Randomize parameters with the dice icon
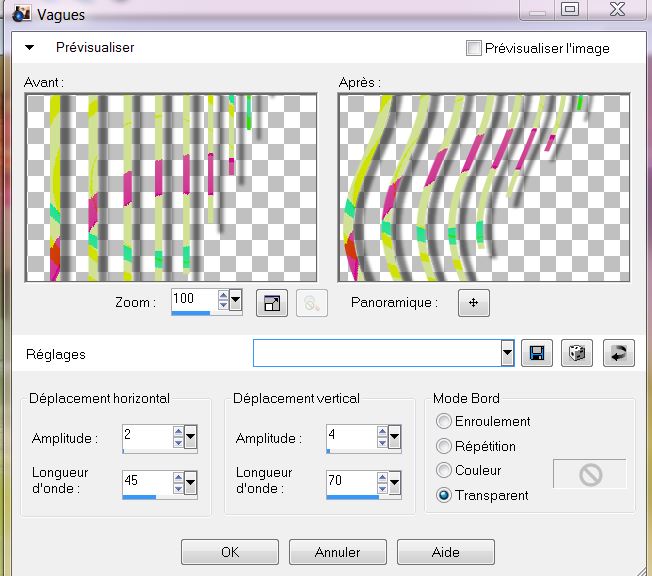This screenshot has height=576, width=652. [x=577, y=353]
